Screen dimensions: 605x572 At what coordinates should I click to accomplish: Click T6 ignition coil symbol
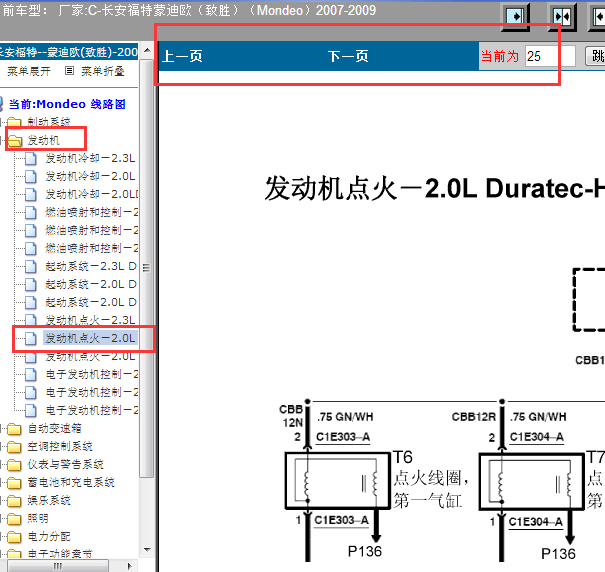click(x=338, y=481)
